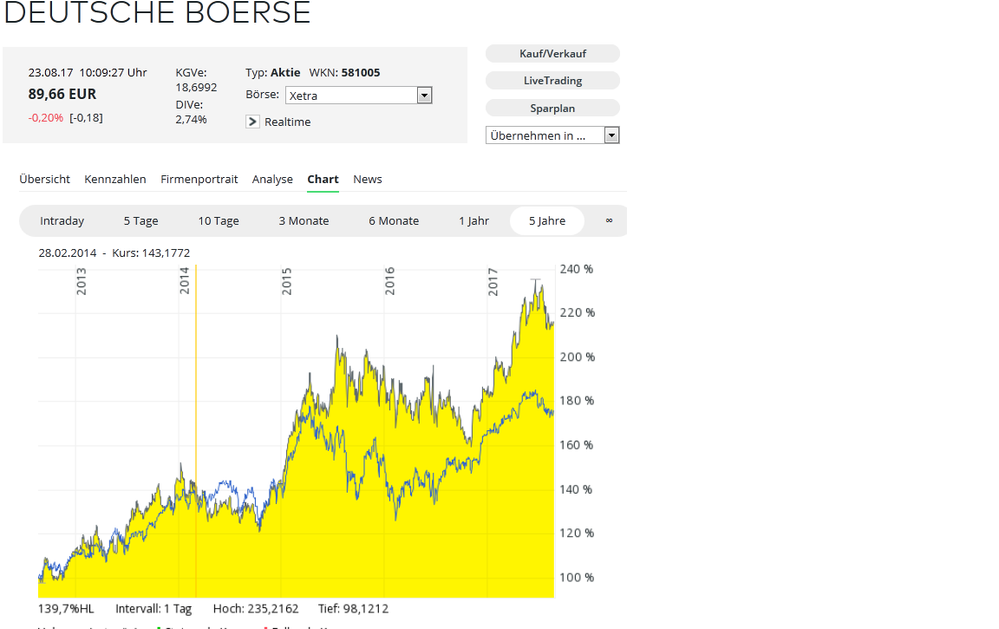
Task: Expand the Realtime arrow icon
Action: [x=252, y=121]
